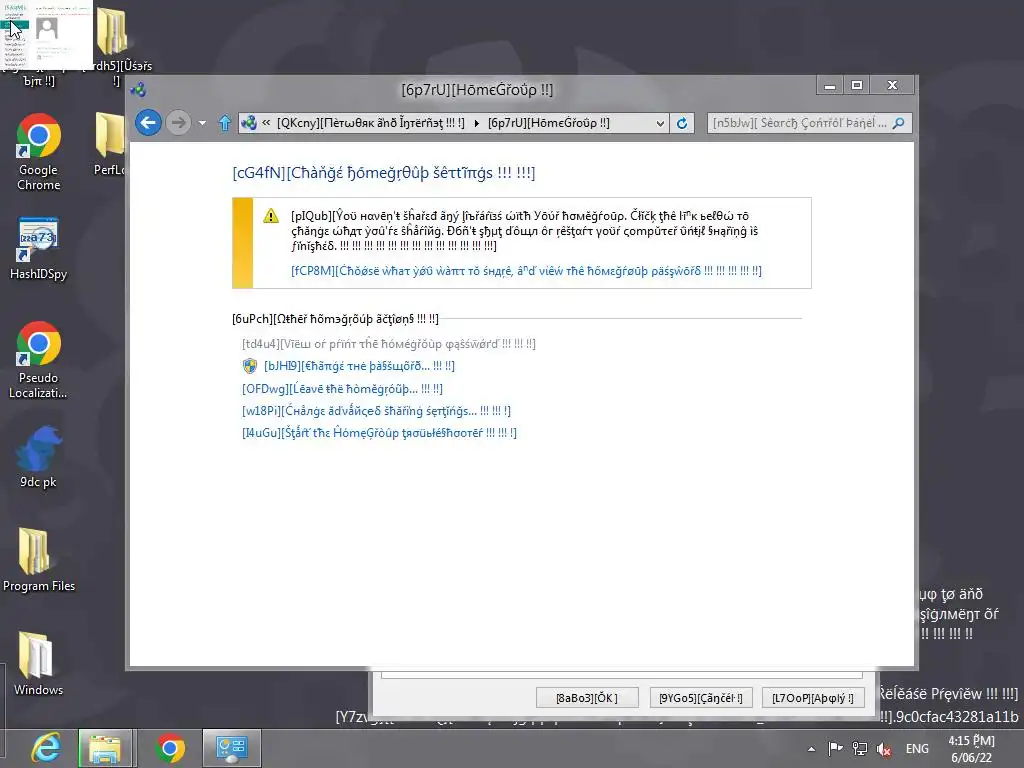Open the Windows desktop folder
The height and width of the screenshot is (768, 1024).
[x=39, y=664]
